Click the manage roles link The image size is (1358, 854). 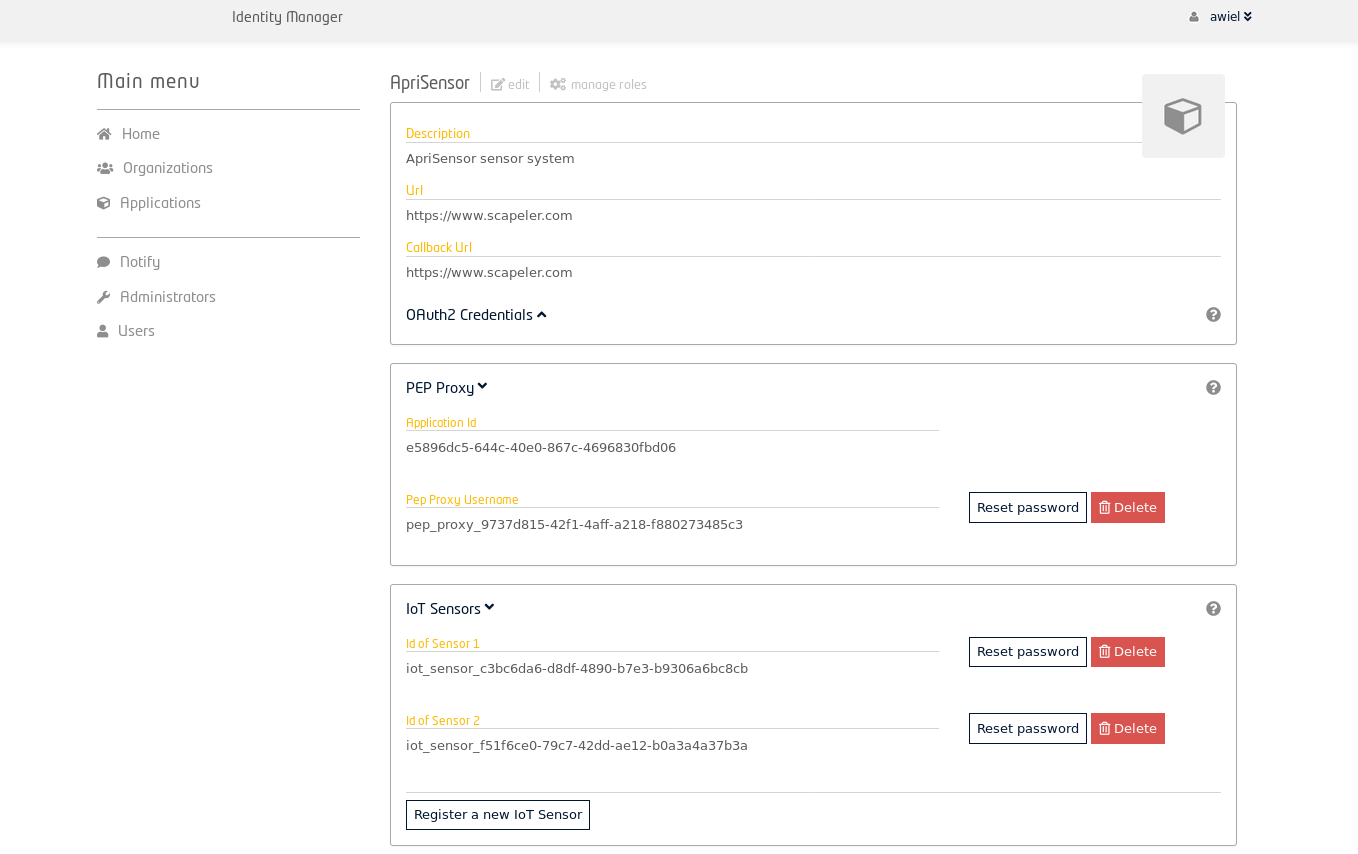(x=598, y=85)
